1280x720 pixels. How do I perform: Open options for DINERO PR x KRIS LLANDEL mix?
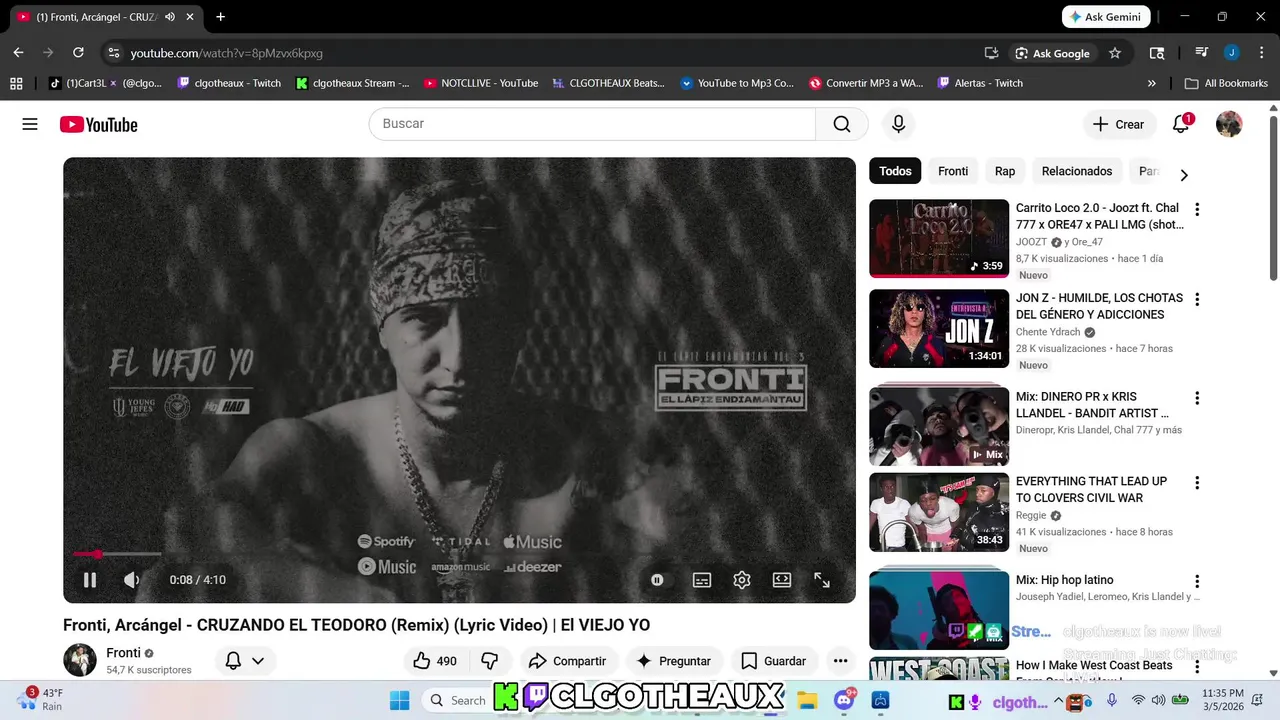click(1197, 398)
